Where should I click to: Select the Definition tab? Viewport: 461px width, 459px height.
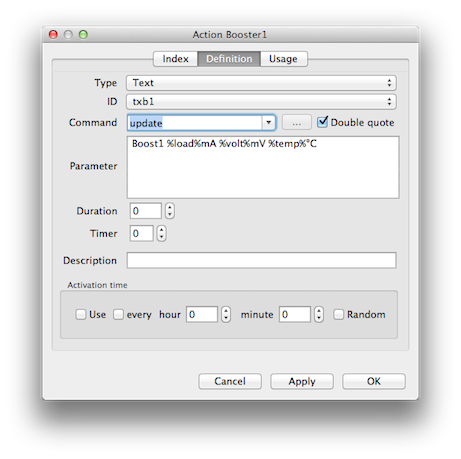click(x=229, y=59)
